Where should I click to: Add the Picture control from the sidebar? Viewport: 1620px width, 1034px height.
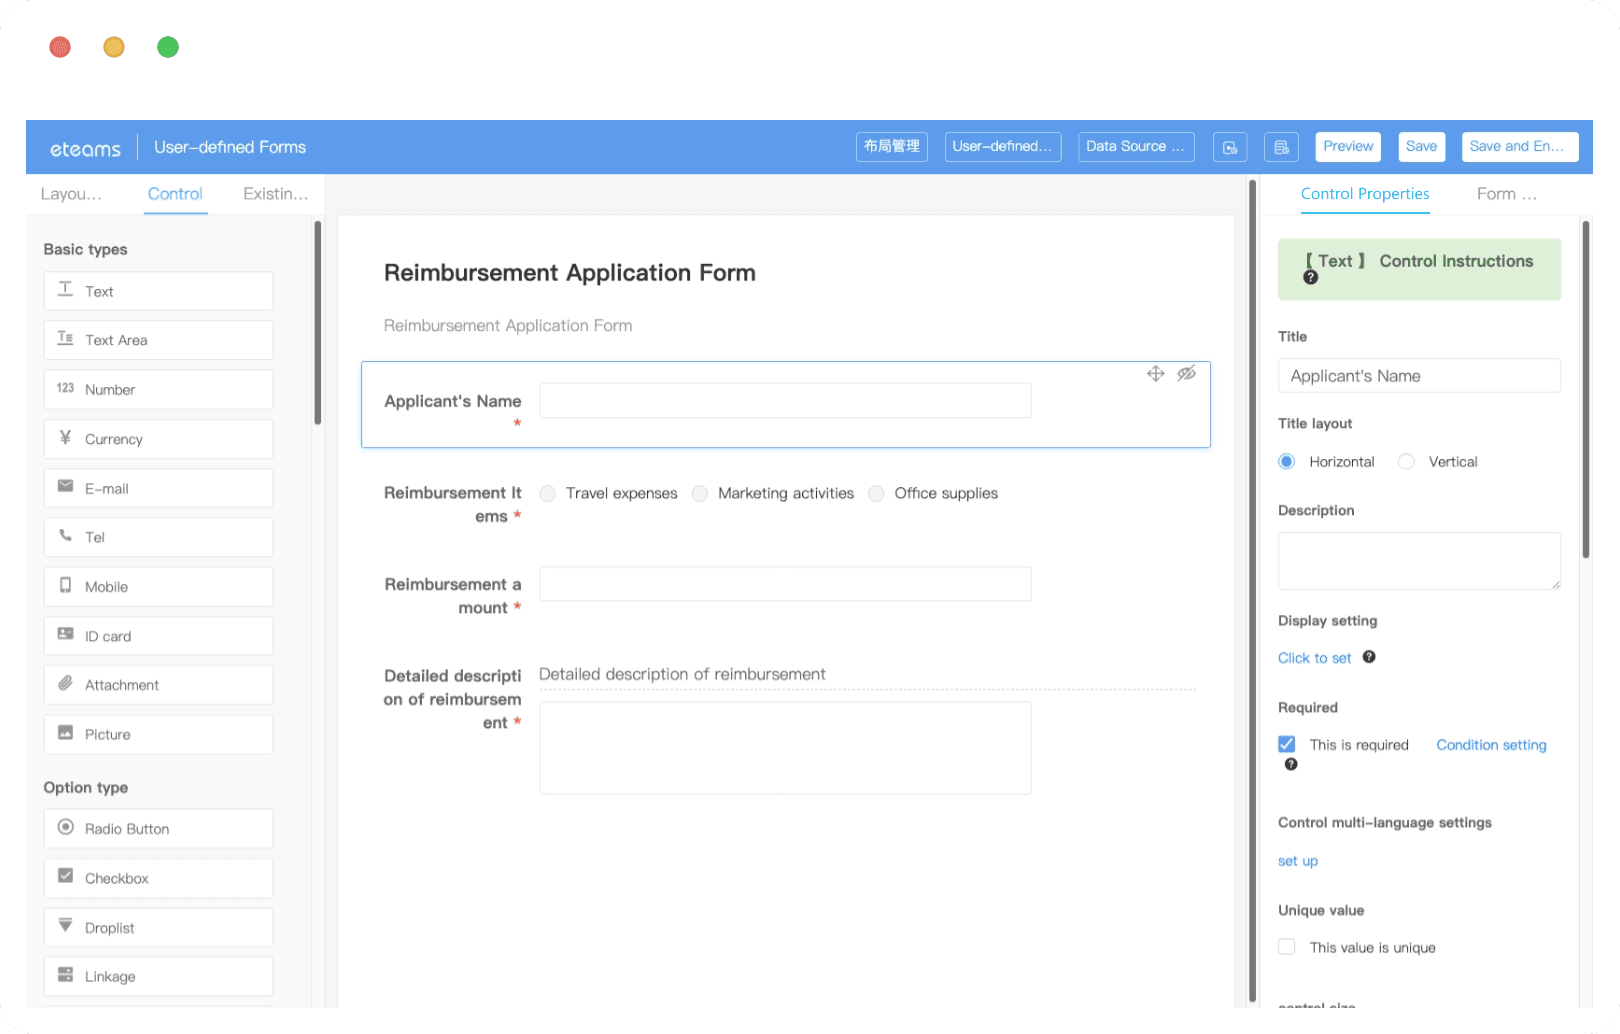click(x=158, y=734)
